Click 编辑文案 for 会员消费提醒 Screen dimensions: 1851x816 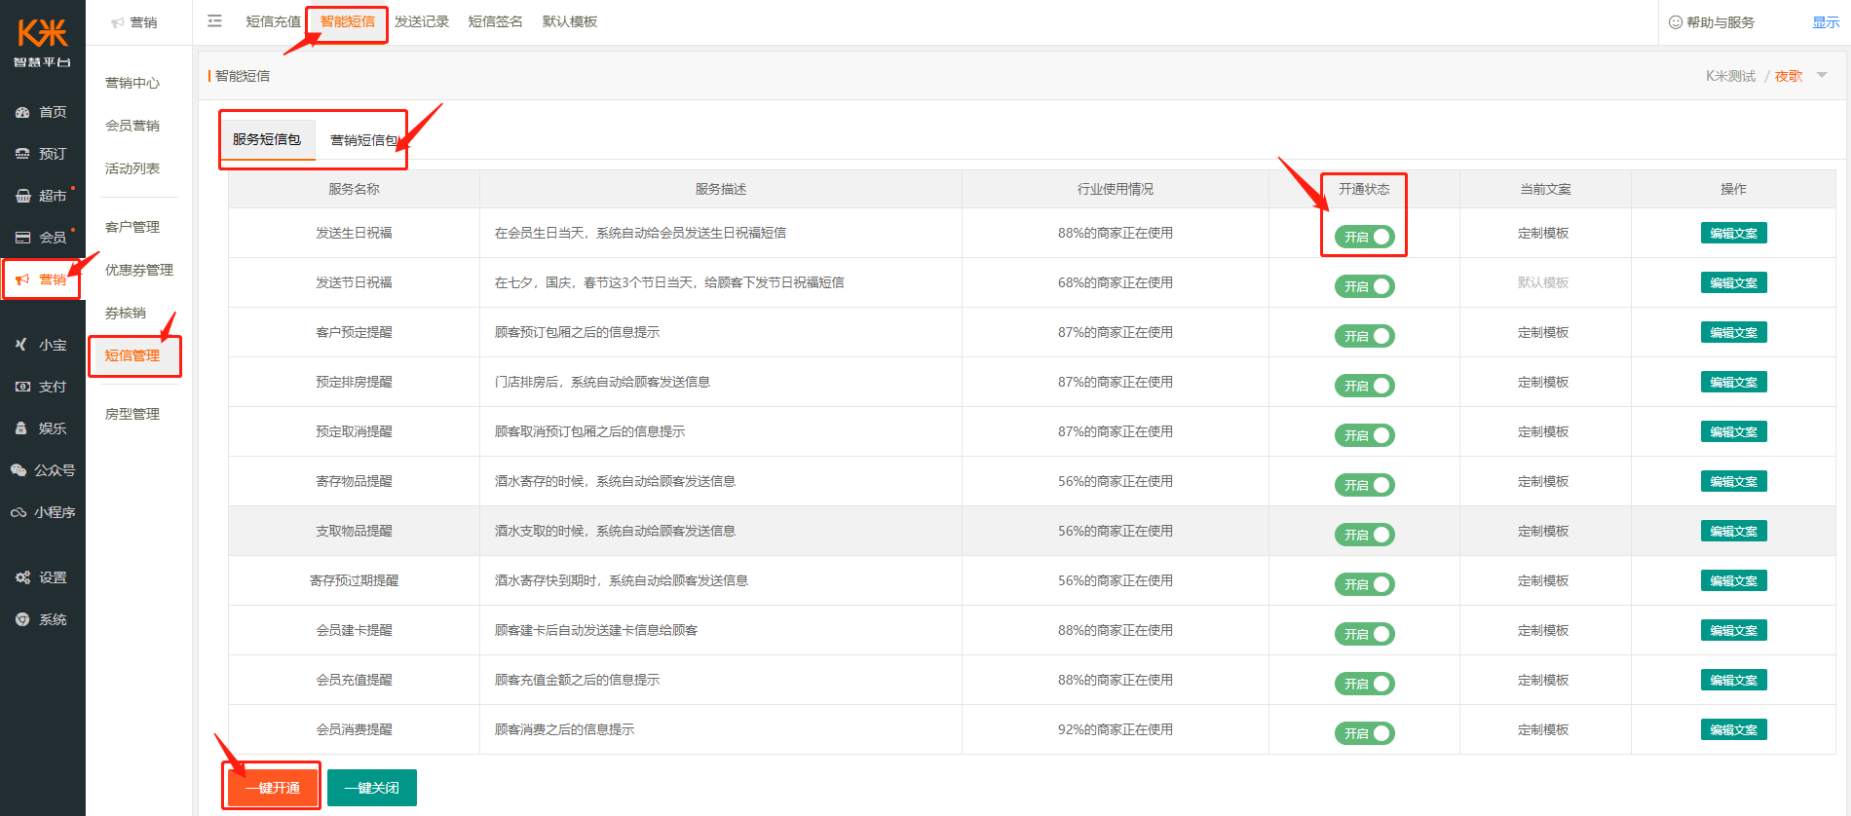(x=1733, y=730)
